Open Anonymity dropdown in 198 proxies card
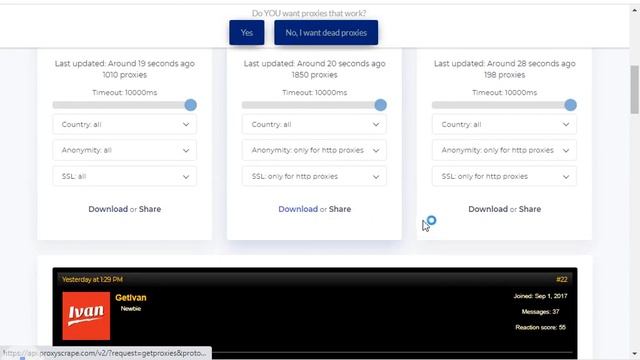The height and width of the screenshot is (360, 640). [x=504, y=150]
